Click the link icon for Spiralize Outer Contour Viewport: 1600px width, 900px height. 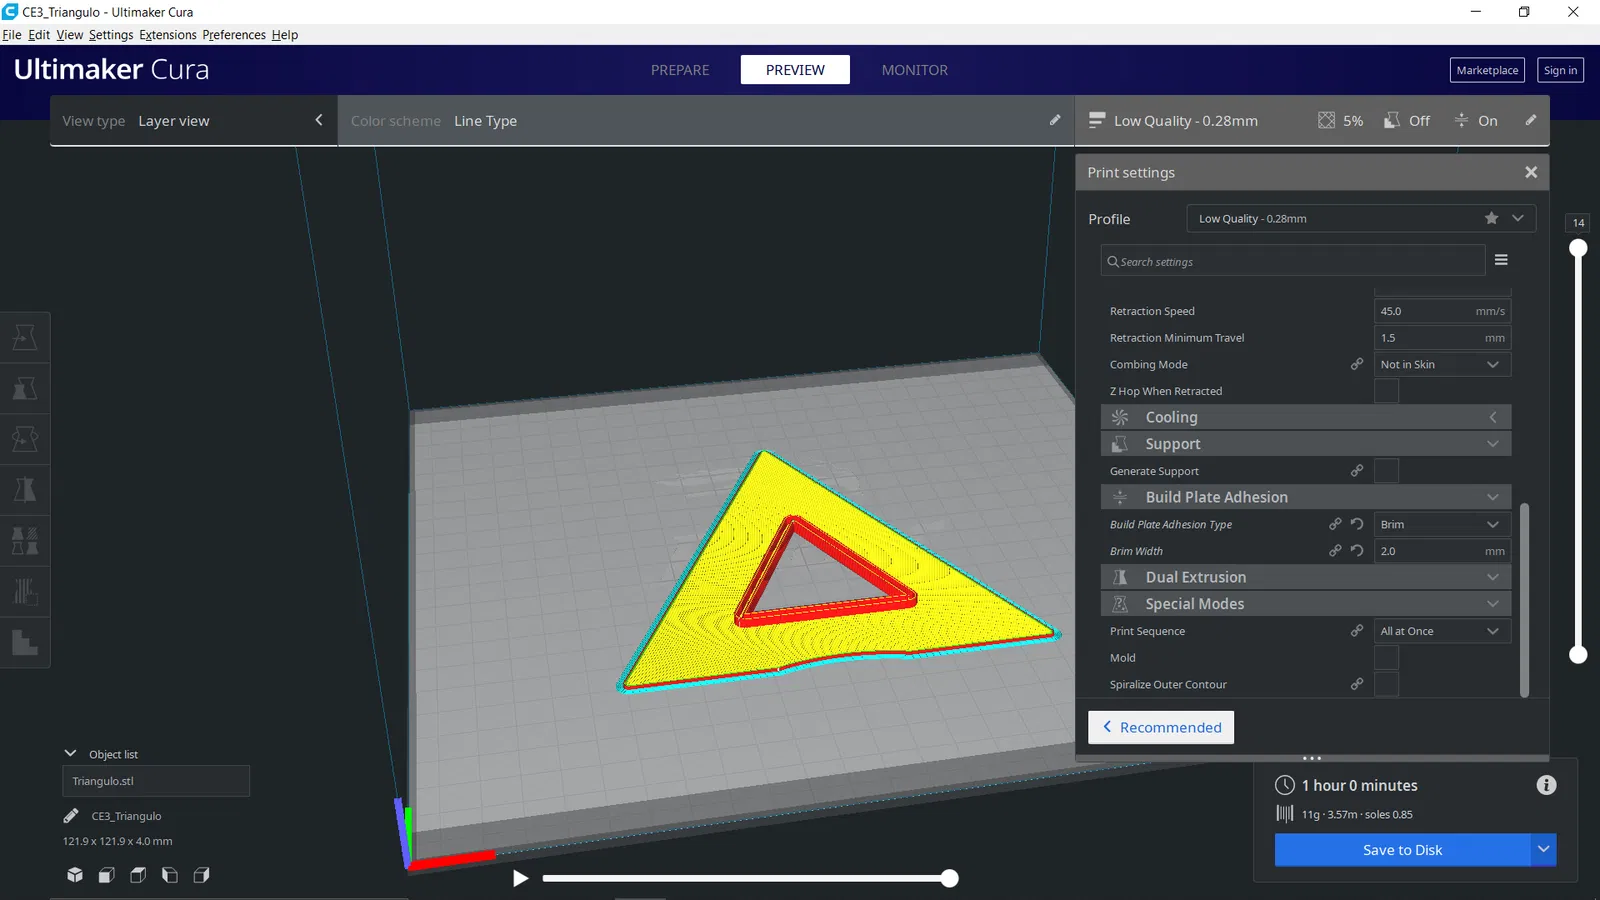(x=1357, y=684)
